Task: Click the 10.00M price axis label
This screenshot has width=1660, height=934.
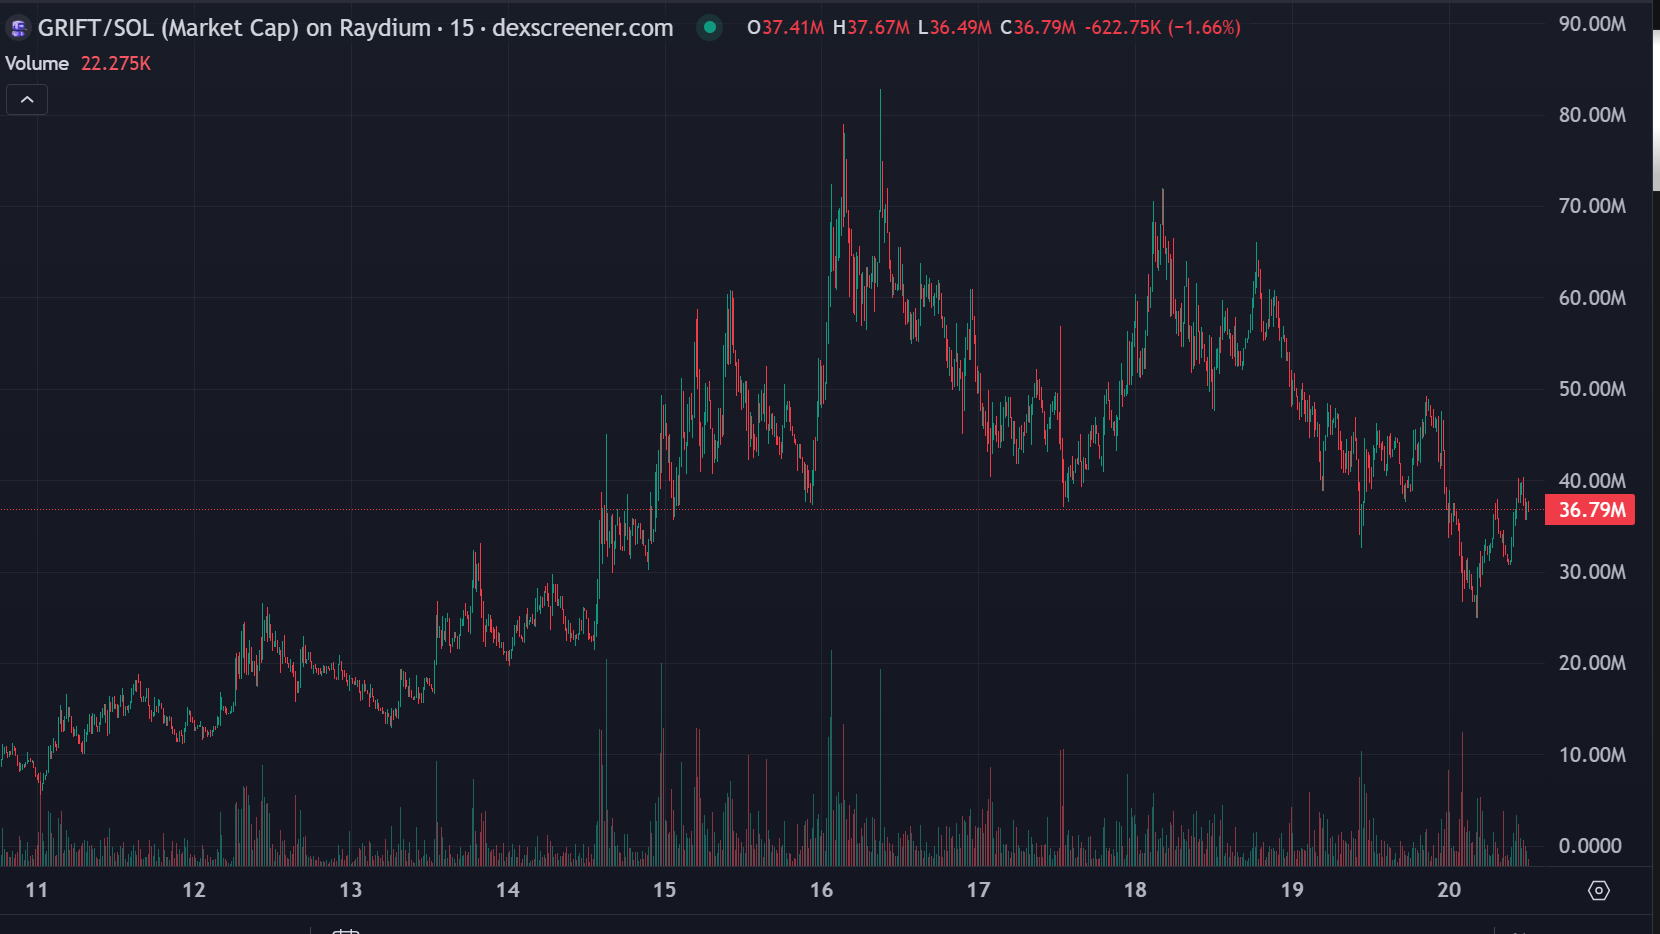Action: click(x=1592, y=755)
